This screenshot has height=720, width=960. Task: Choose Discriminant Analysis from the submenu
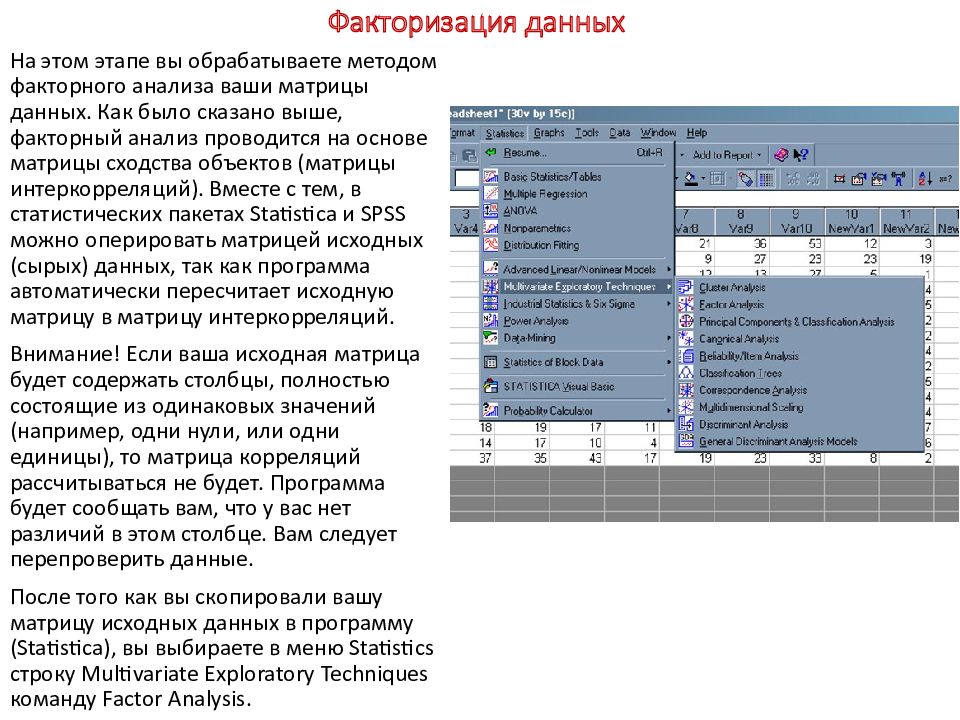tap(799, 424)
